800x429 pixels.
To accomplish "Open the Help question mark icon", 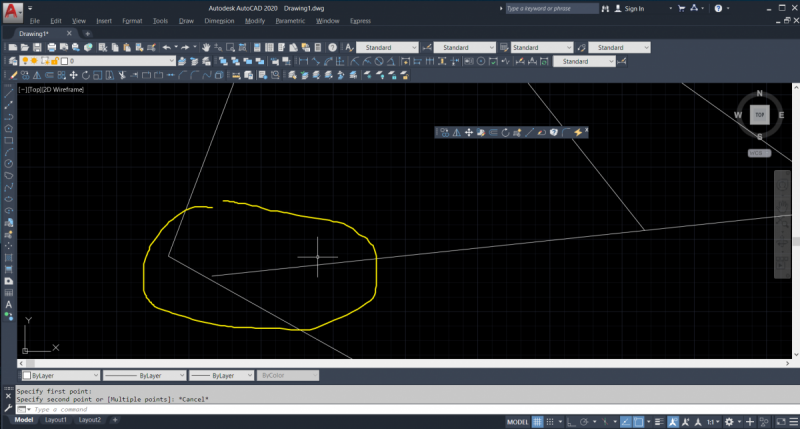I will tap(333, 47).
